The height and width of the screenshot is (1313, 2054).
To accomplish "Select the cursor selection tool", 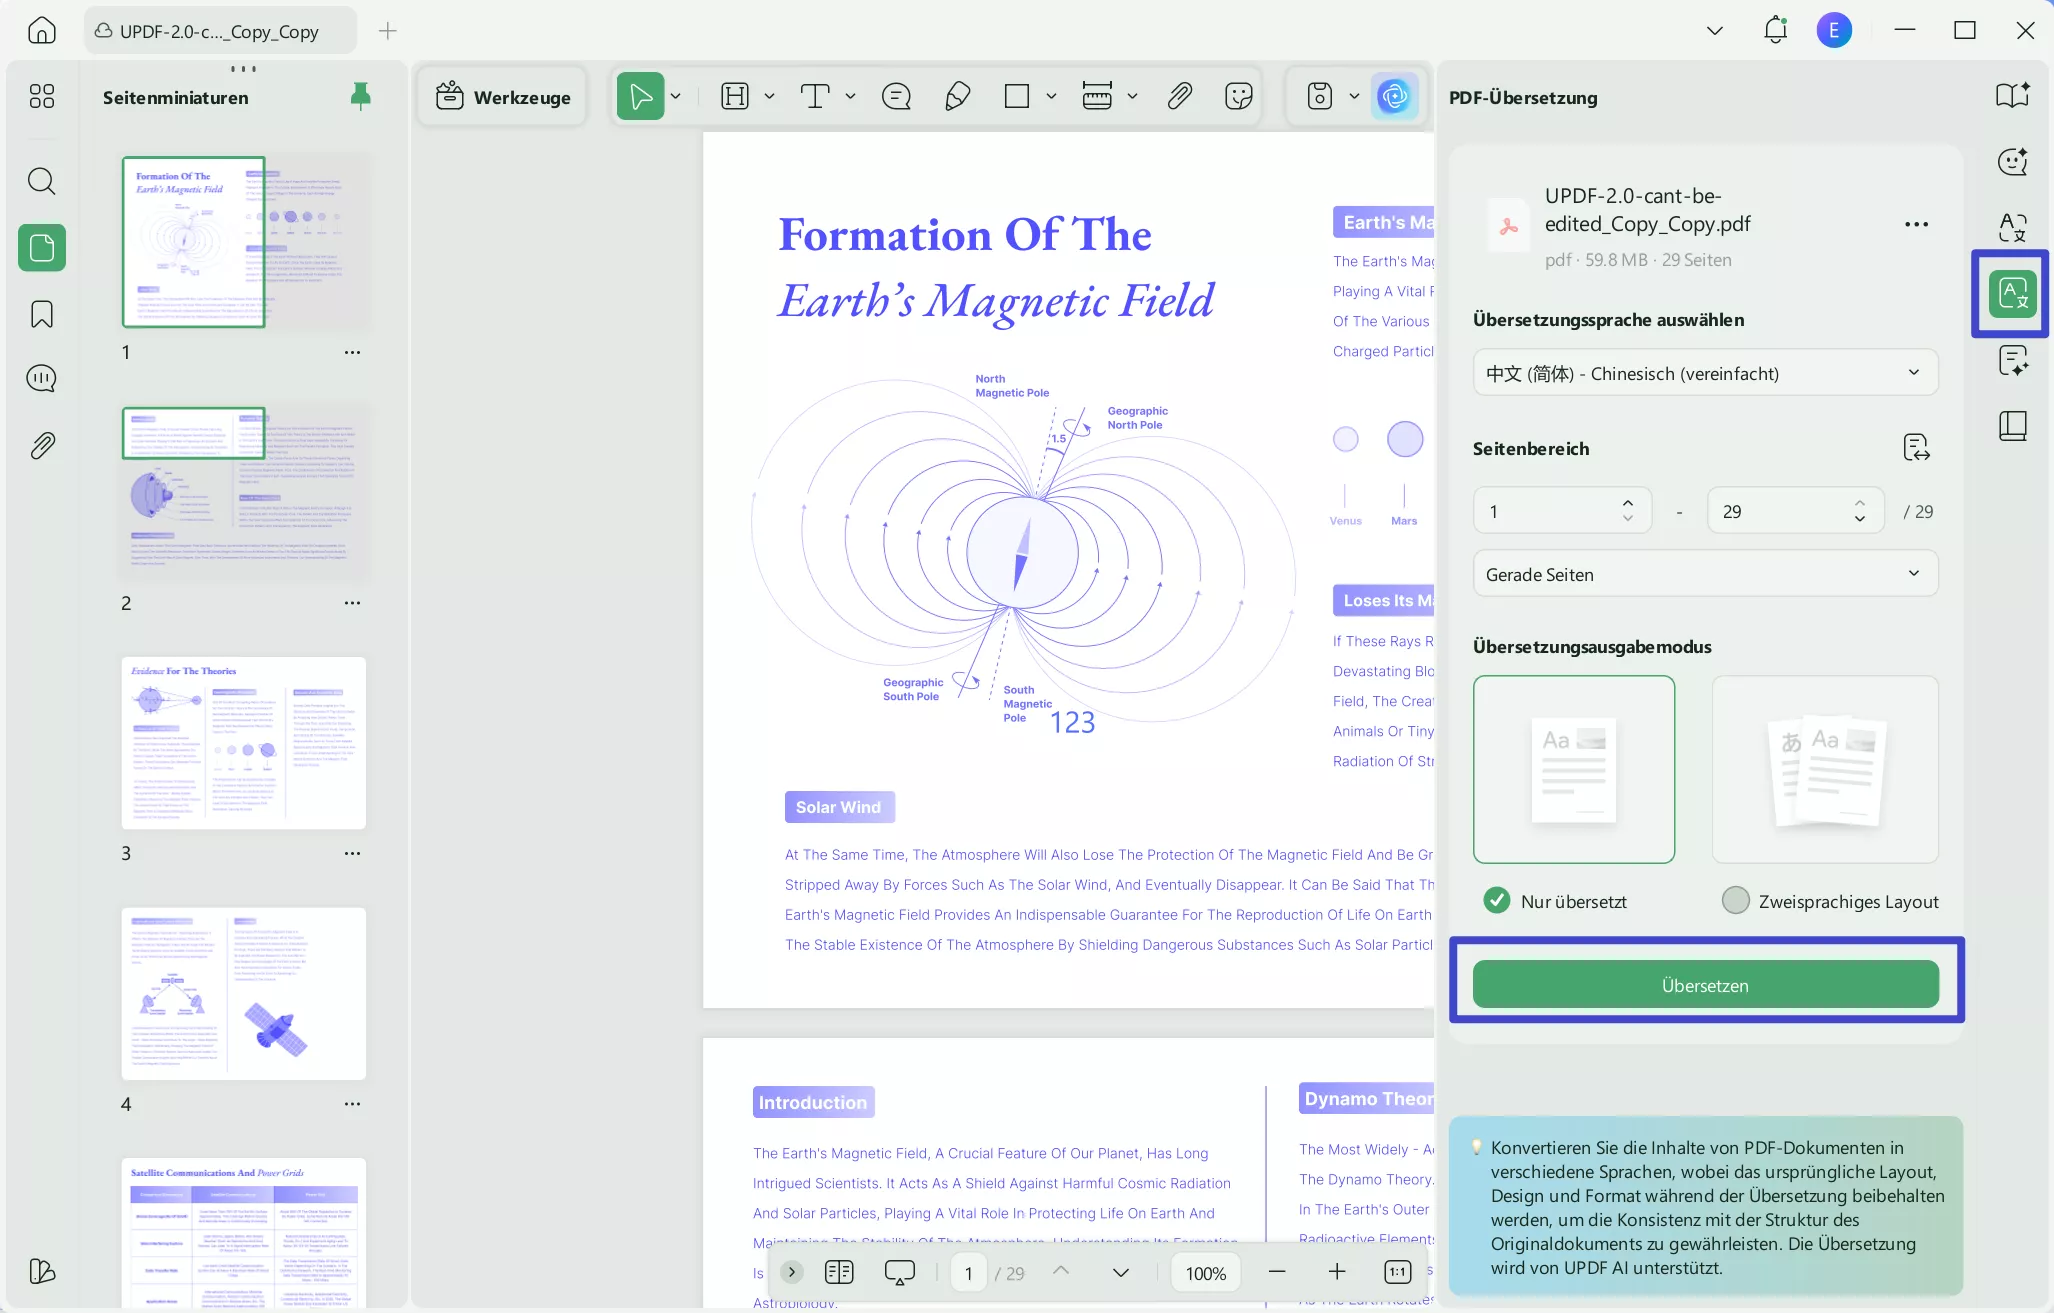I will (641, 96).
